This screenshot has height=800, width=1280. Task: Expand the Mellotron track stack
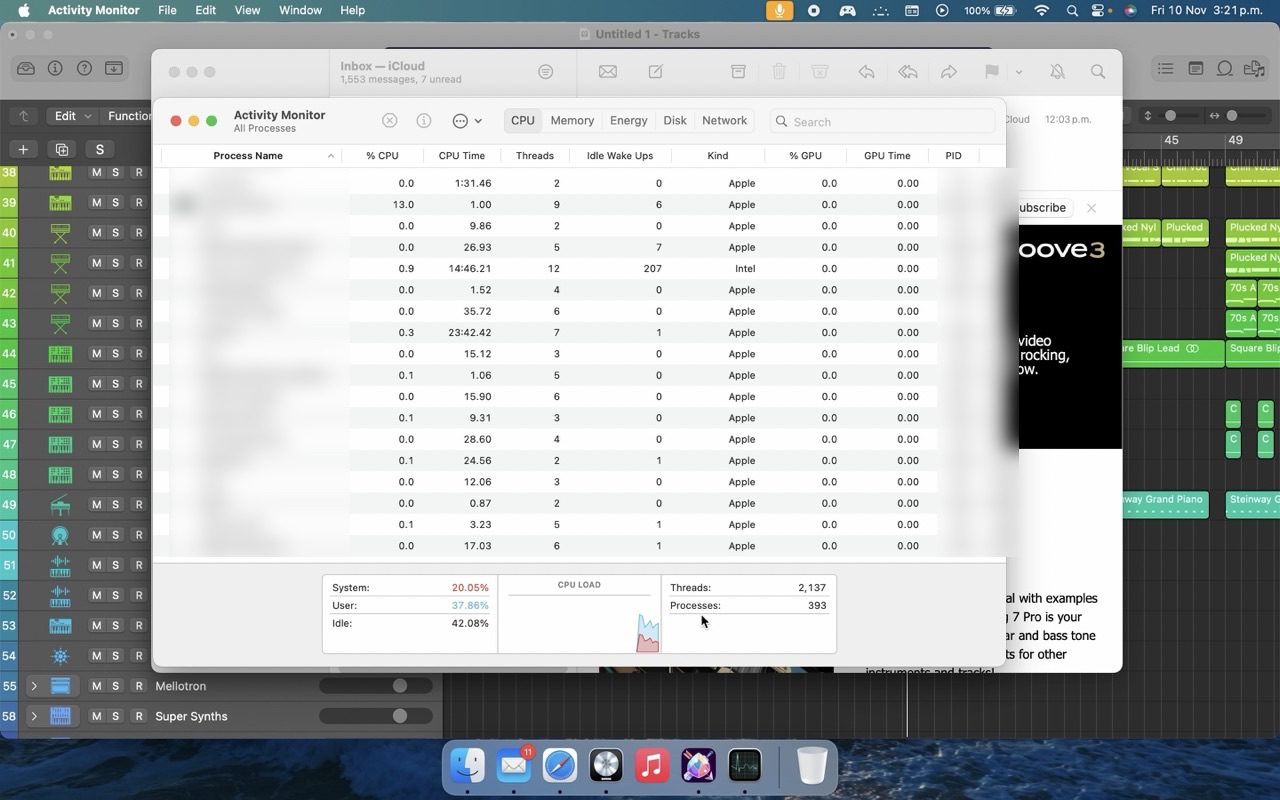(x=36, y=686)
